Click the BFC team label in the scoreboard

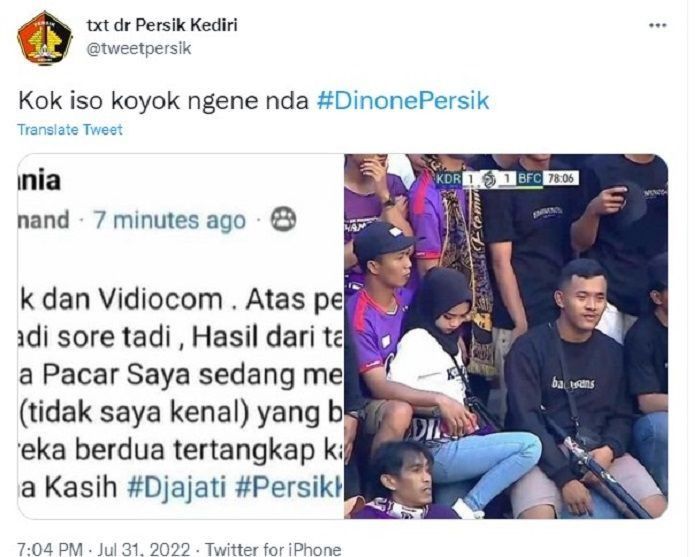tap(529, 179)
